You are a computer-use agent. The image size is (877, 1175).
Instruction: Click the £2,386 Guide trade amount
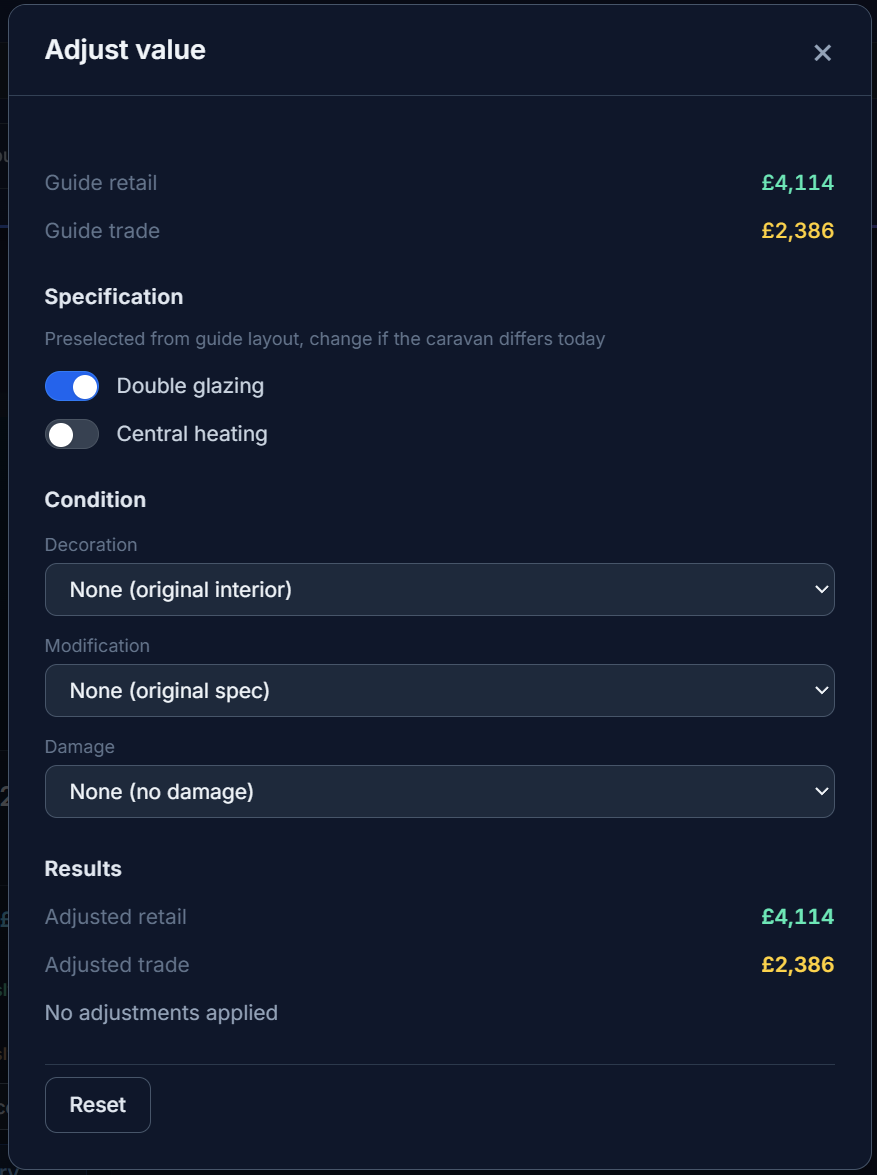click(796, 230)
